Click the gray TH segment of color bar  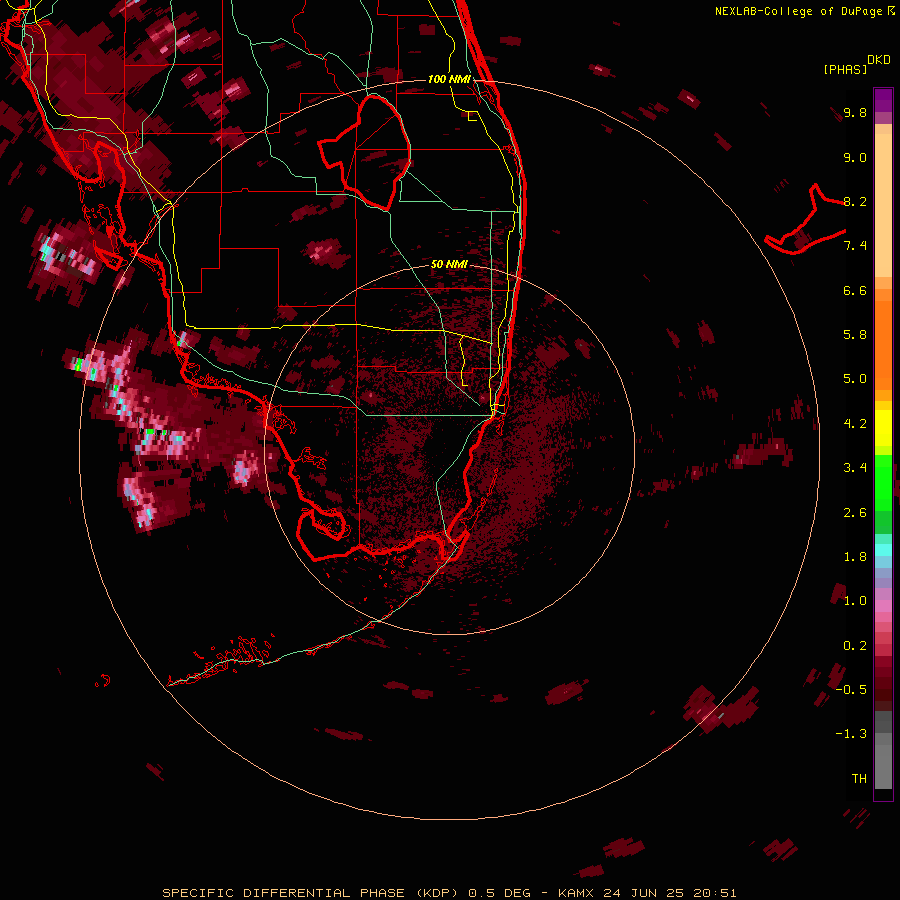(883, 769)
